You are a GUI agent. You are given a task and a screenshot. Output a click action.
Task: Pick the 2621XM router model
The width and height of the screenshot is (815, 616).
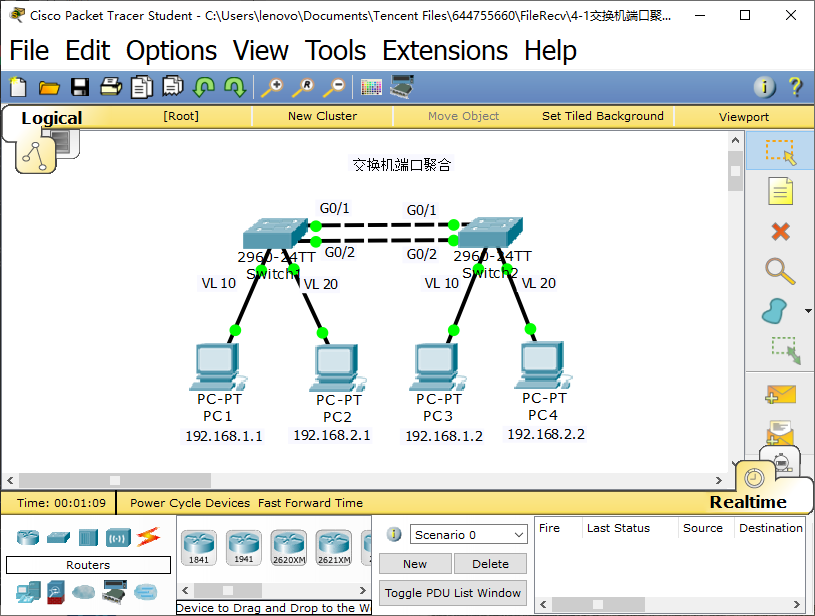[334, 547]
